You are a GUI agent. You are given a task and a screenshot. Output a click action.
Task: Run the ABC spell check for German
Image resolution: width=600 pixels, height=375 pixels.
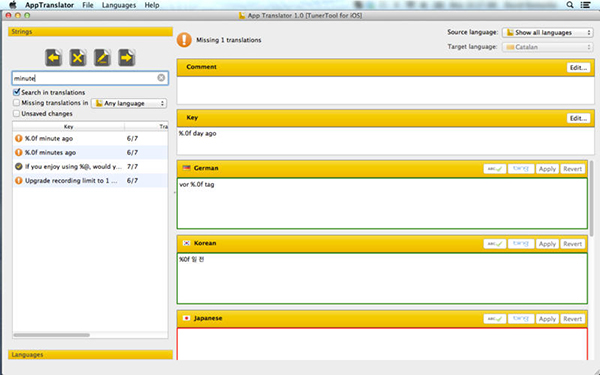[x=495, y=169]
